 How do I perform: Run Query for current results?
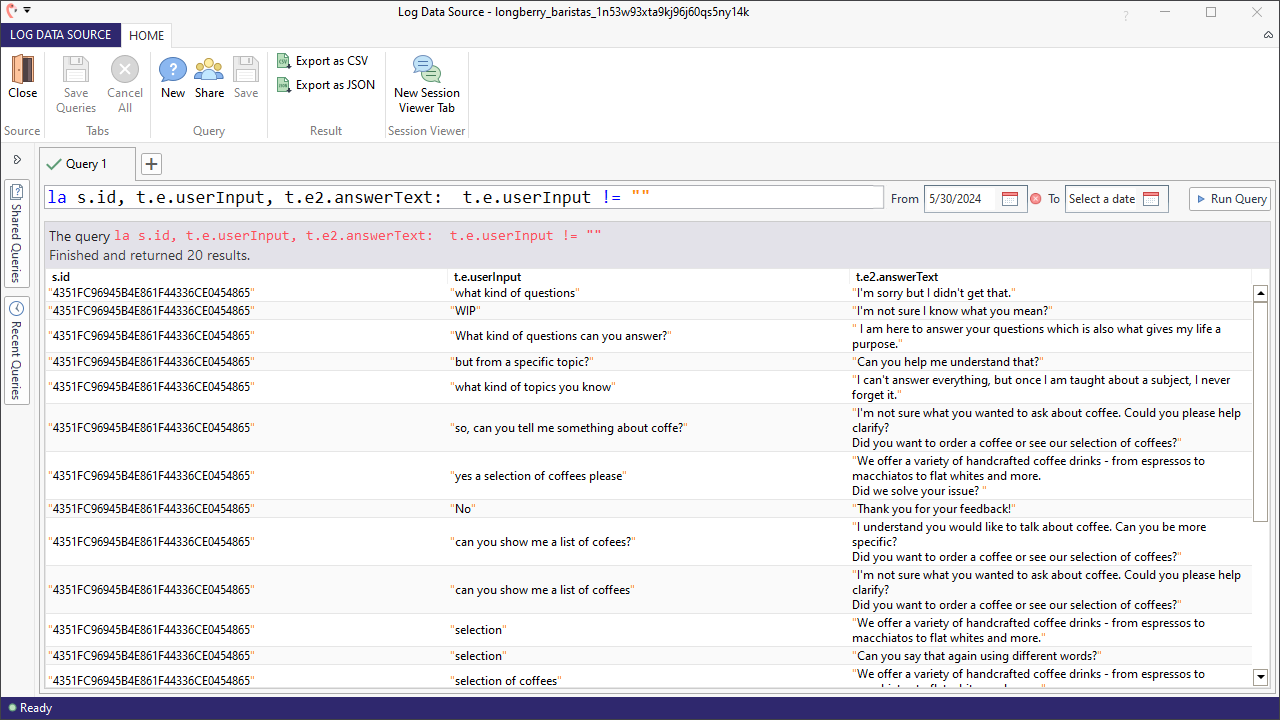(1229, 198)
